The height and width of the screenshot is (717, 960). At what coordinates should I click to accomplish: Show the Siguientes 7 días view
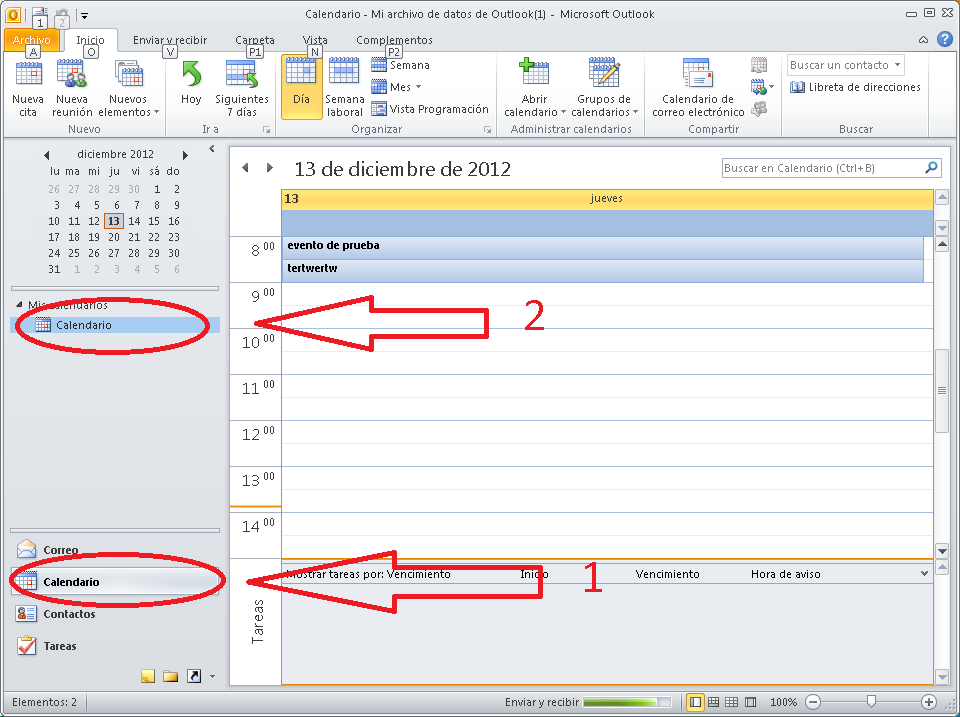click(x=241, y=88)
